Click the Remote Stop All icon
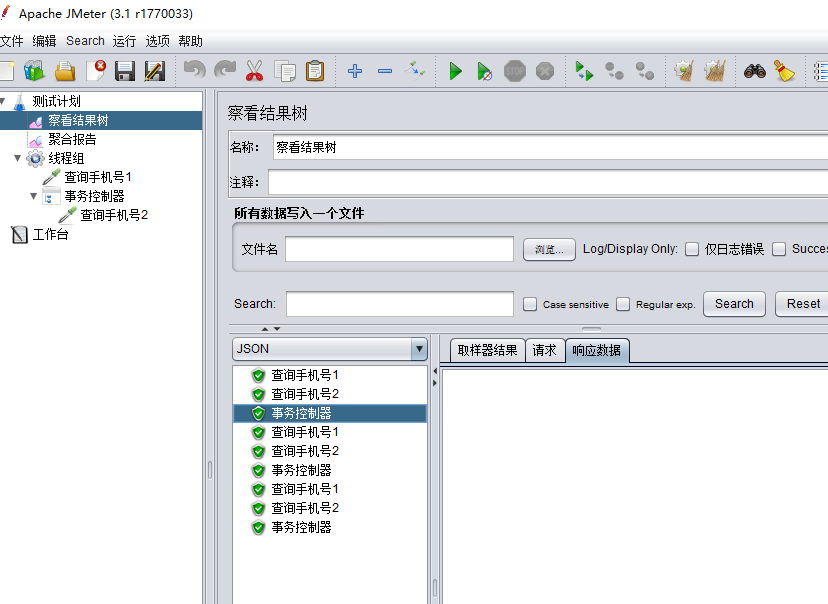828x604 pixels. [614, 71]
